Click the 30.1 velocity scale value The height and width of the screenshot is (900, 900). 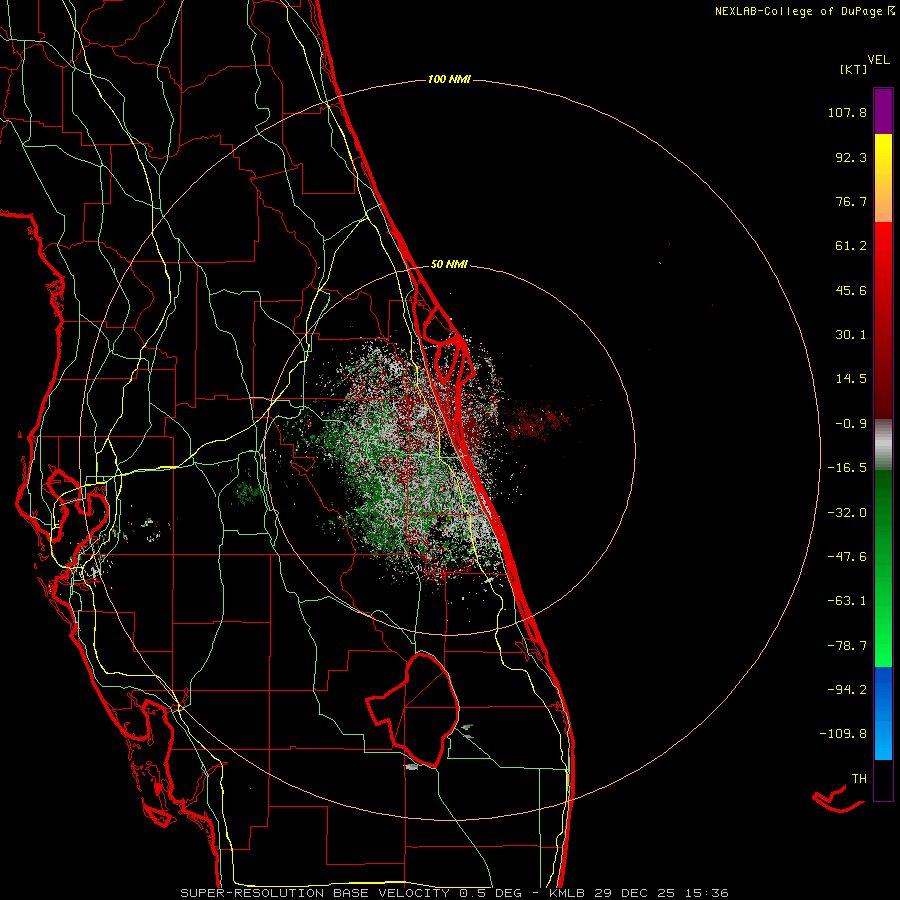[x=851, y=335]
